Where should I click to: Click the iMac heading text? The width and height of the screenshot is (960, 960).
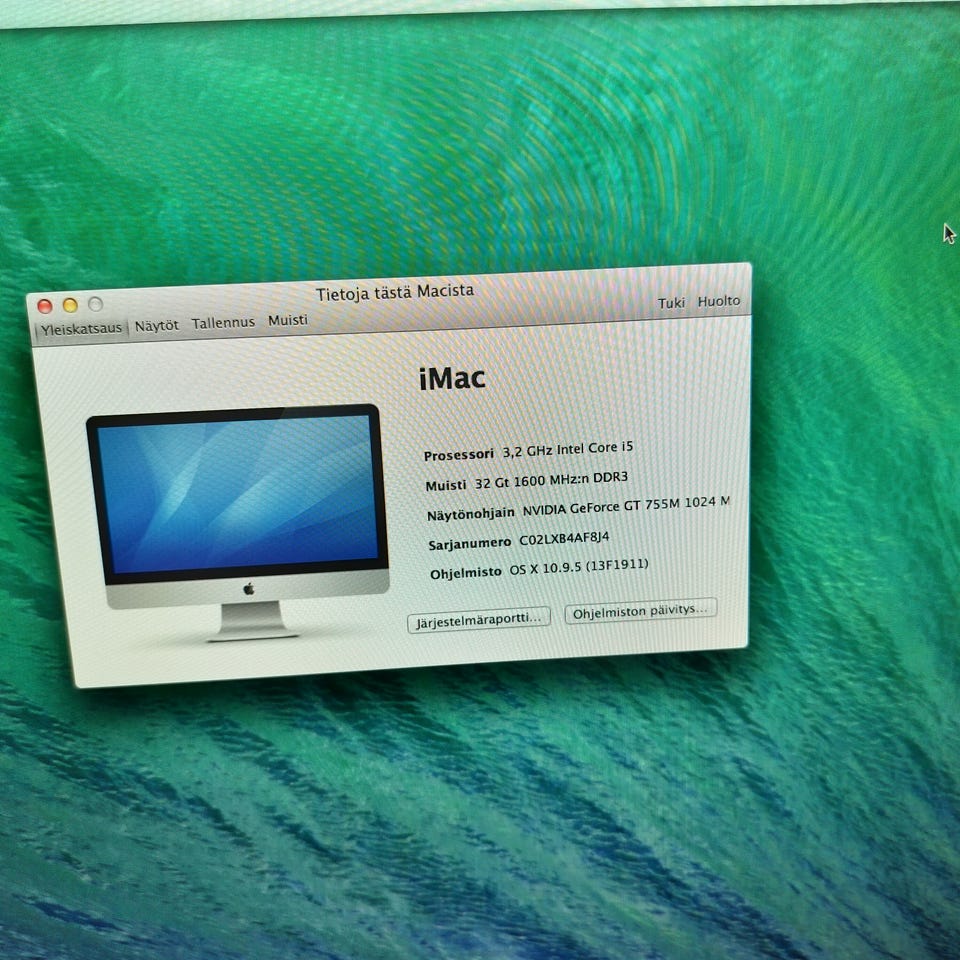pos(452,378)
